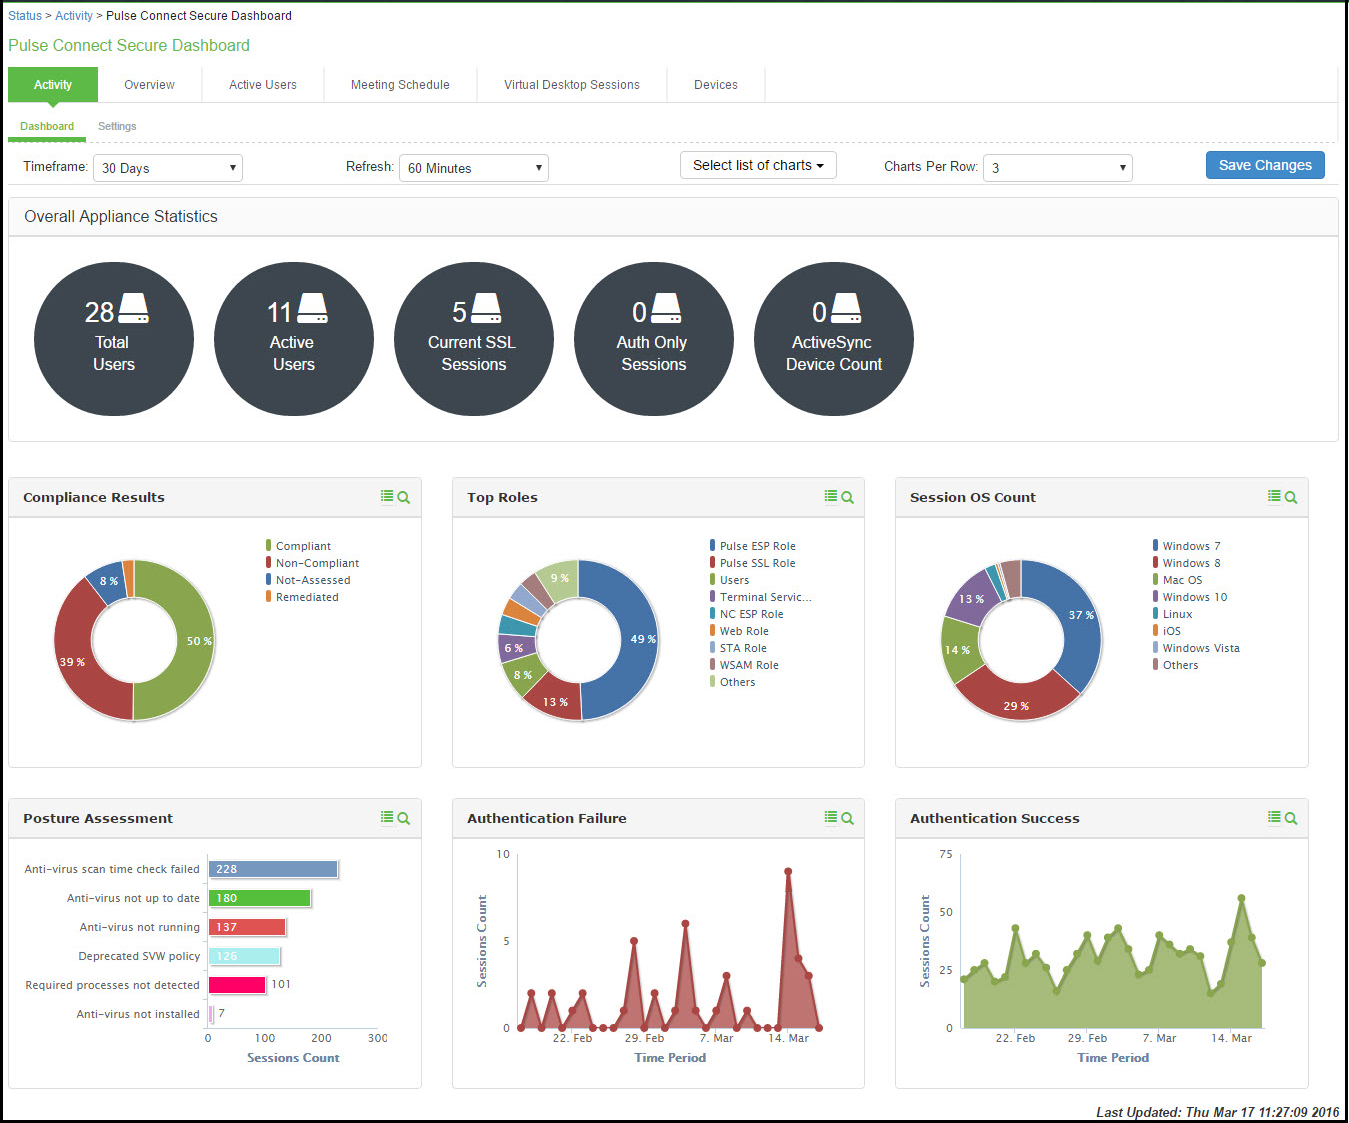
Task: Open list view icon in Compliance Results
Action: pos(387,496)
